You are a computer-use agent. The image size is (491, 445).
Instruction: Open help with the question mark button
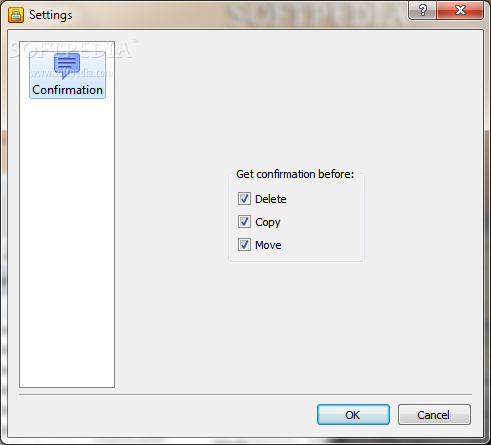(x=422, y=10)
